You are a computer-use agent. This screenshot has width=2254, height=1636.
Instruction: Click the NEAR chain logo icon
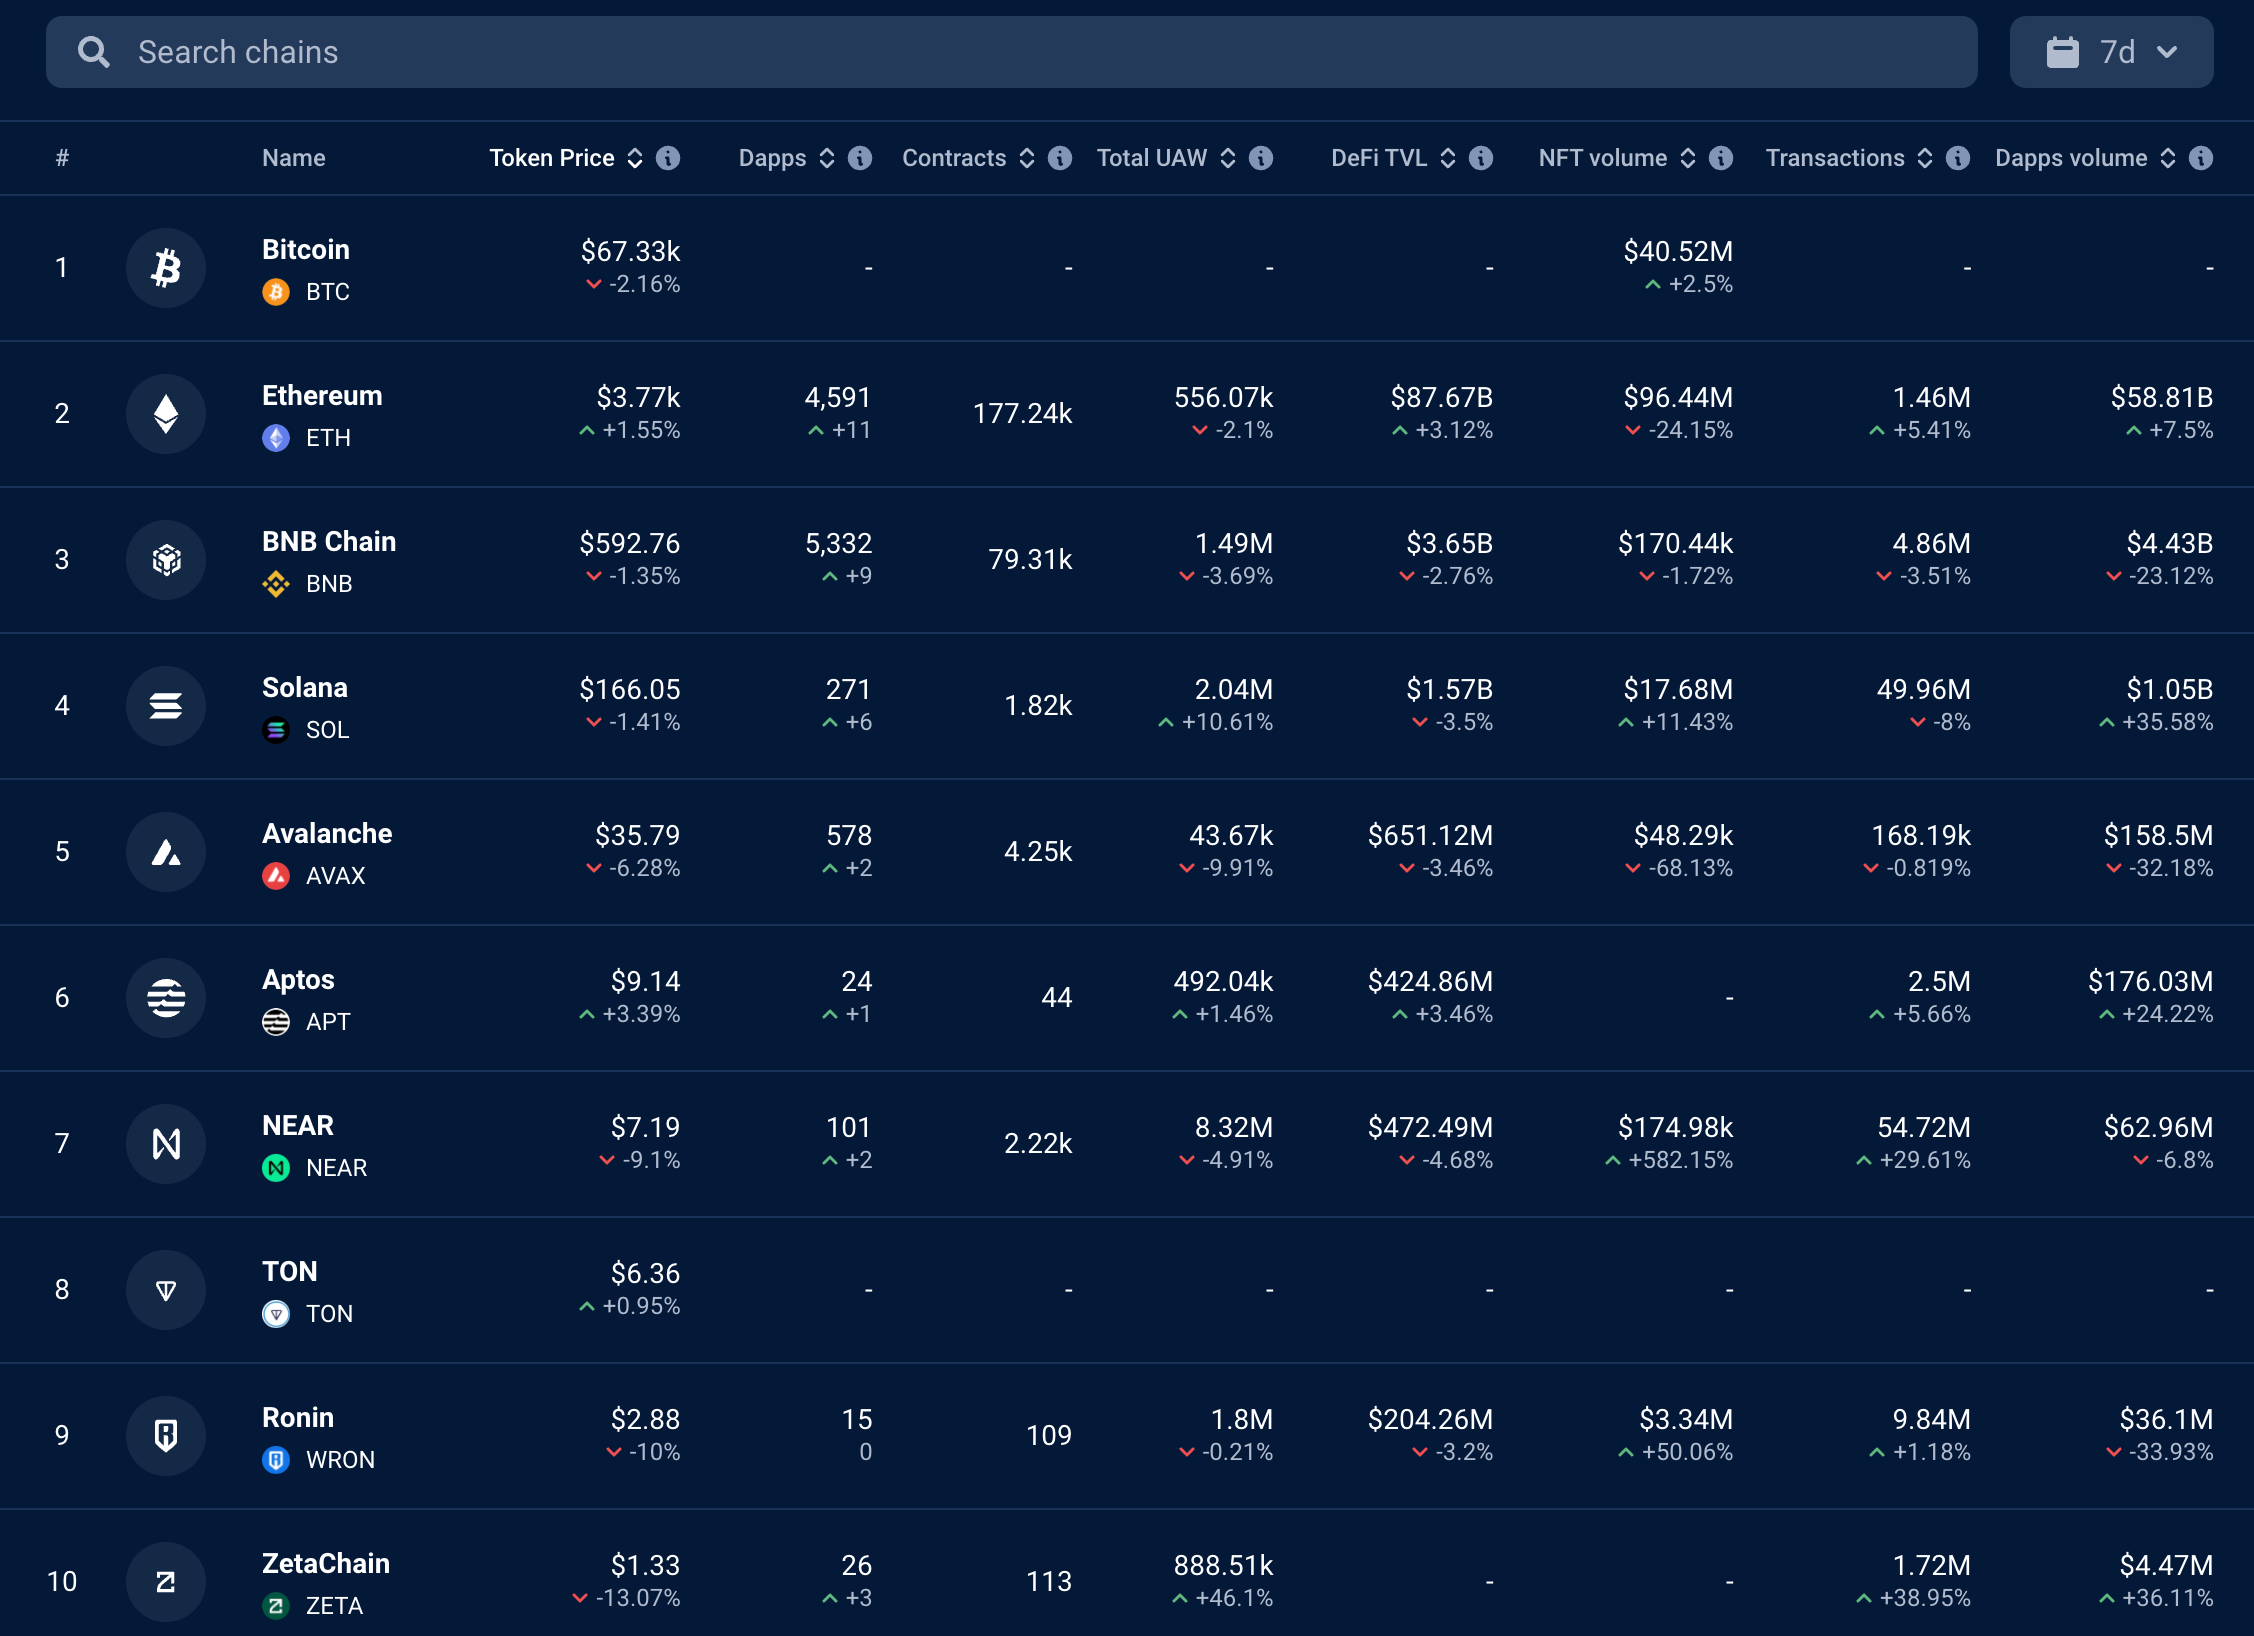[166, 1144]
